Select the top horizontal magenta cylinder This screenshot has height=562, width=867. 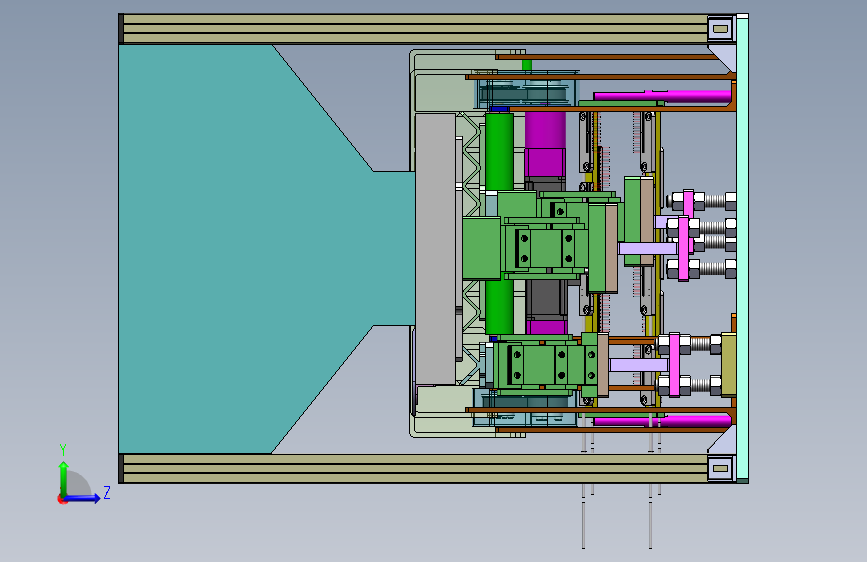[x=662, y=96]
